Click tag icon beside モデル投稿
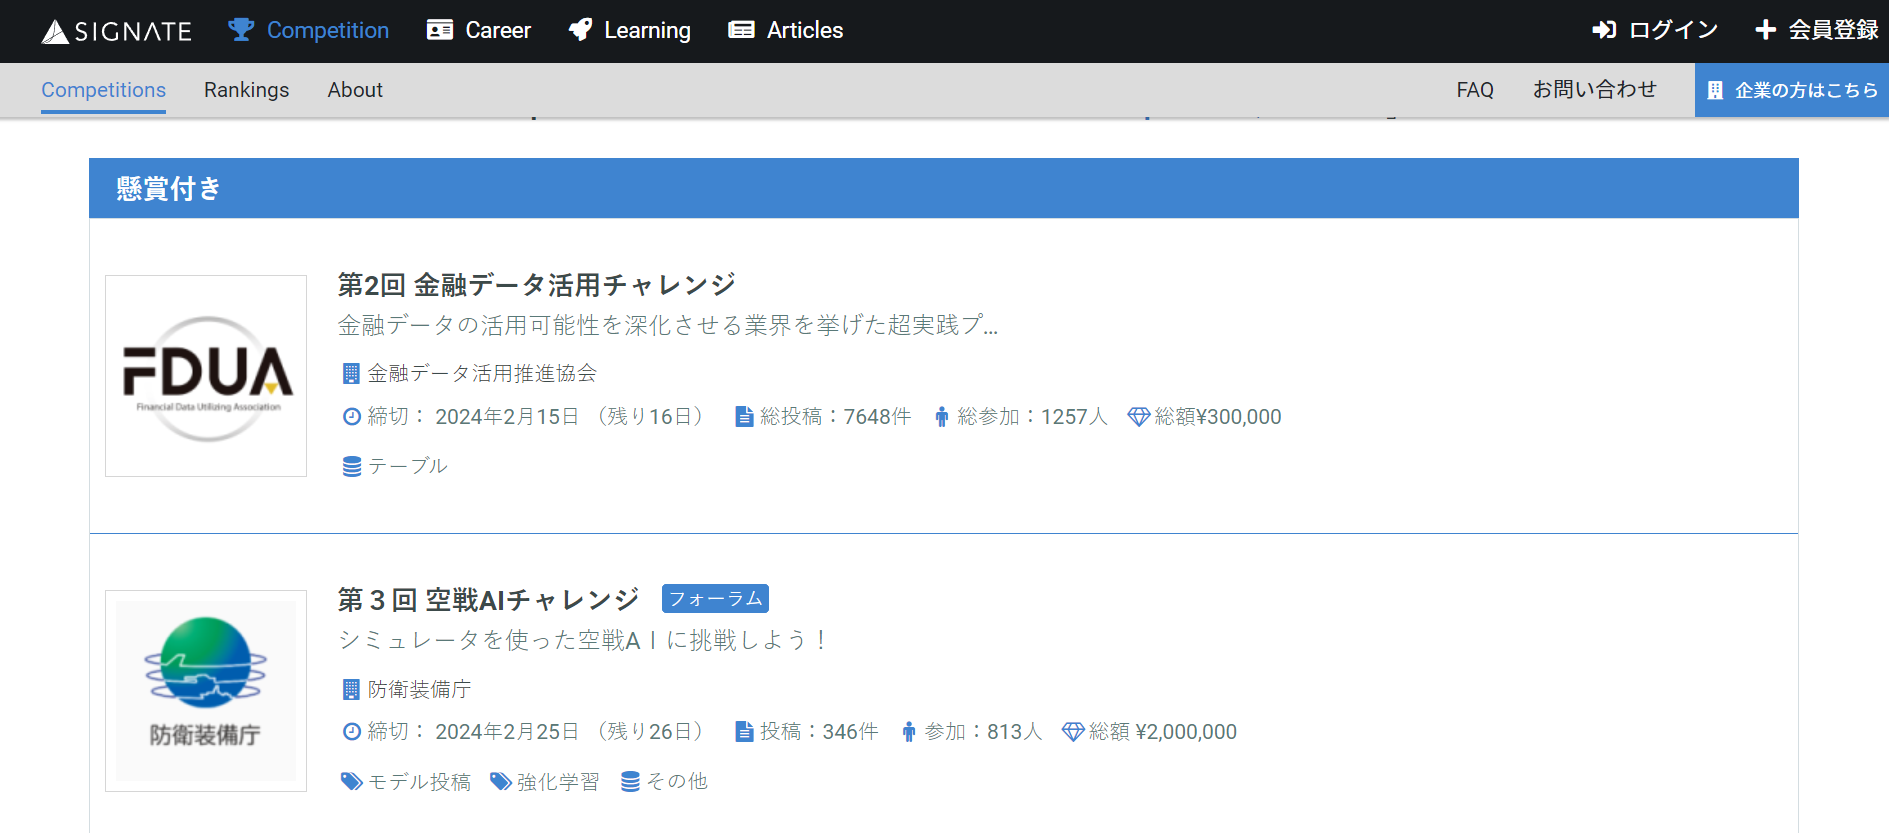 coord(352,781)
